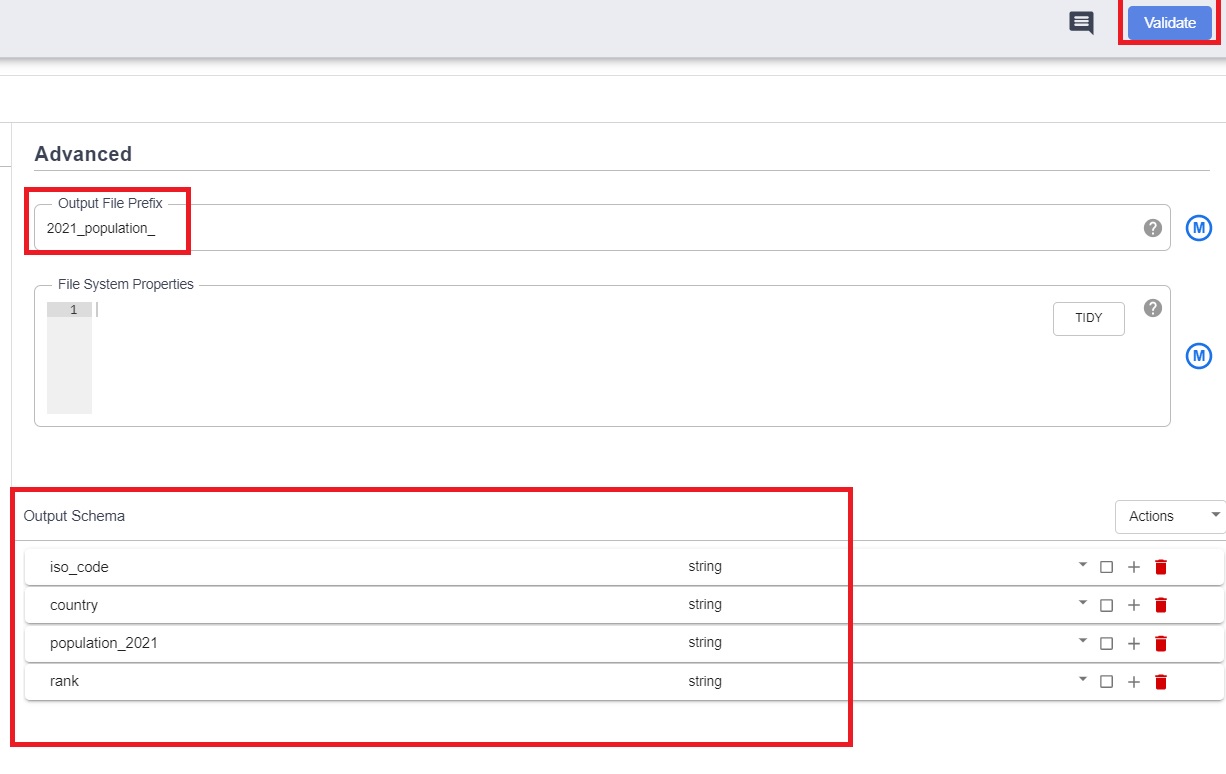Click the help icon beside File System Properties
The image size is (1226, 774).
coord(1153,307)
